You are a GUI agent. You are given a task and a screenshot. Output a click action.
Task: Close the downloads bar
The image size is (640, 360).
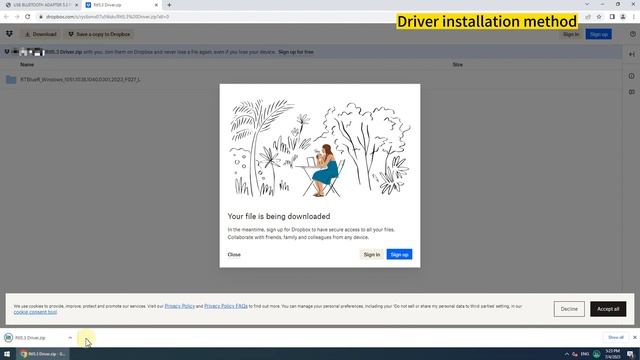pos(635,338)
